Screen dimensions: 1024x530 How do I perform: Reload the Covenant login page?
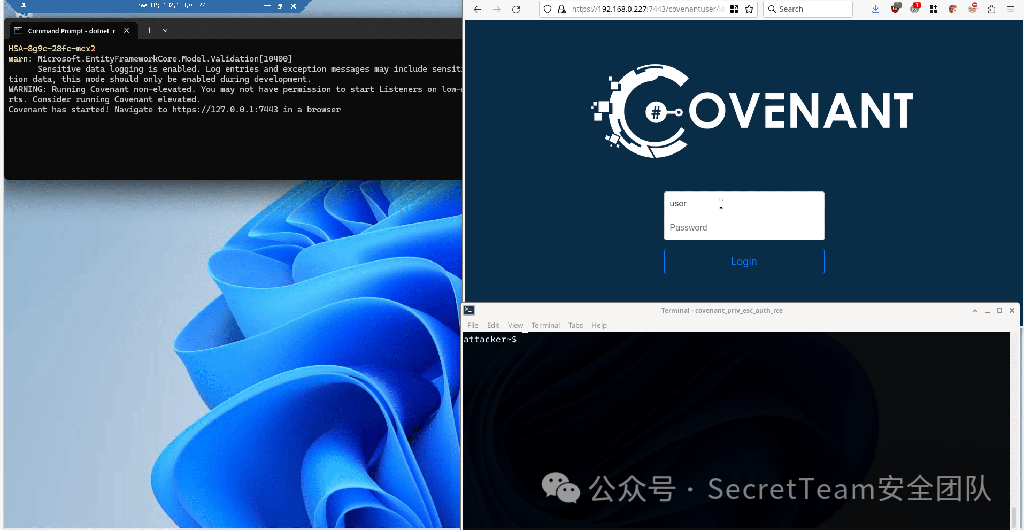(516, 9)
